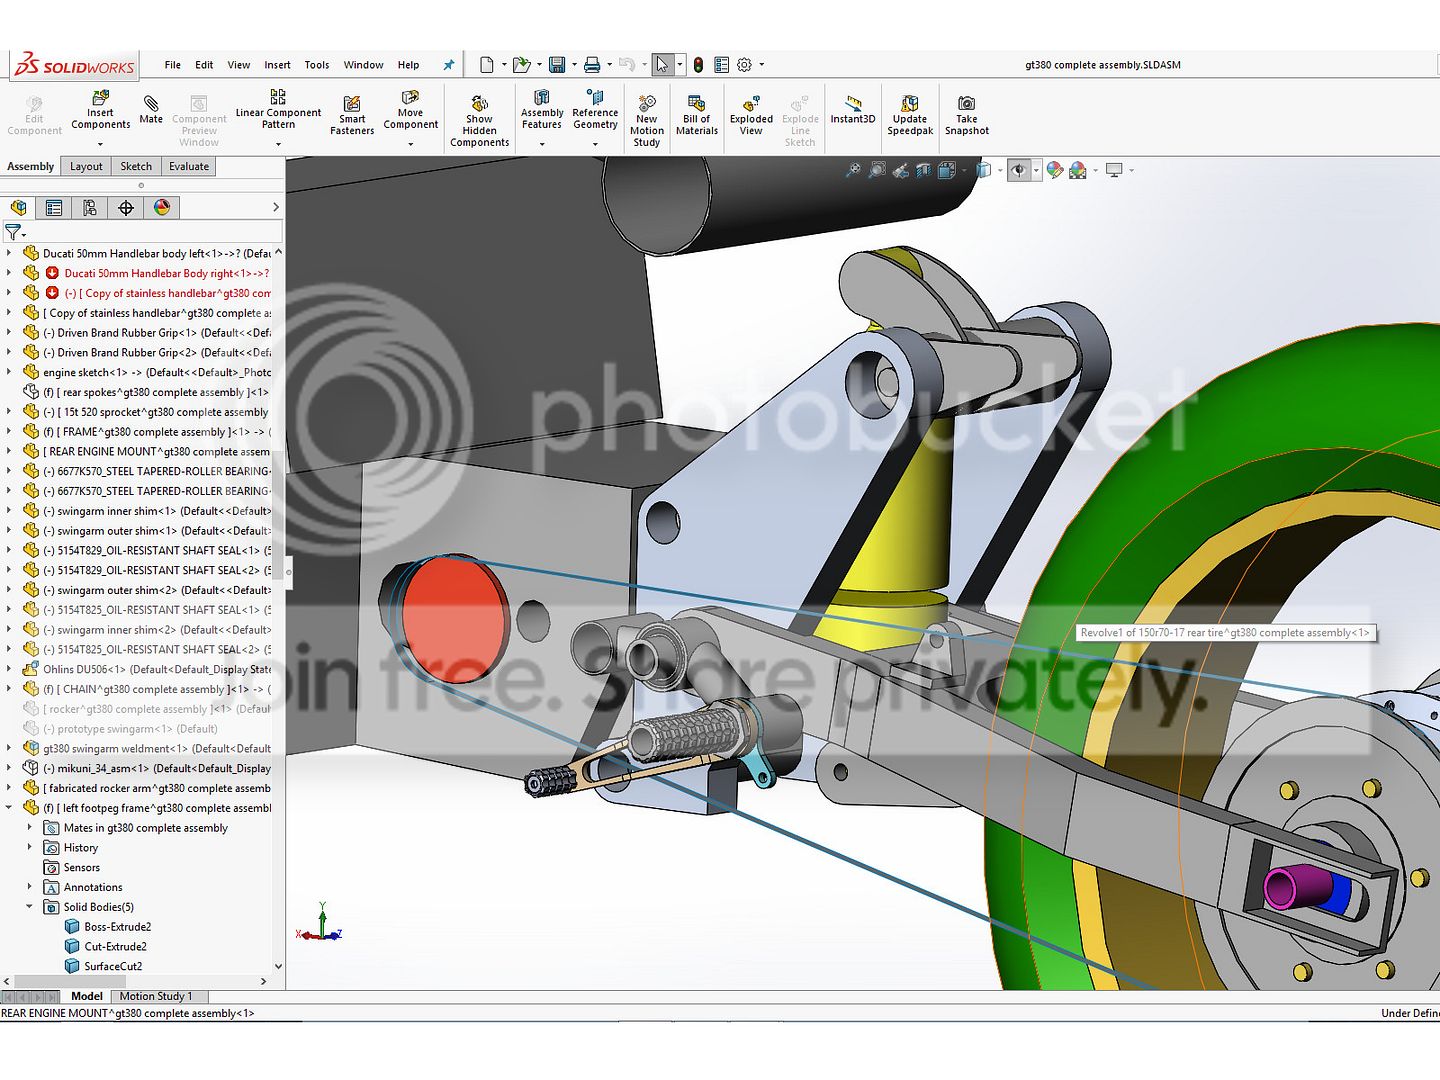Expand manager panel tabs right chevron
The height and width of the screenshot is (1080, 1440).
pyautogui.click(x=276, y=207)
